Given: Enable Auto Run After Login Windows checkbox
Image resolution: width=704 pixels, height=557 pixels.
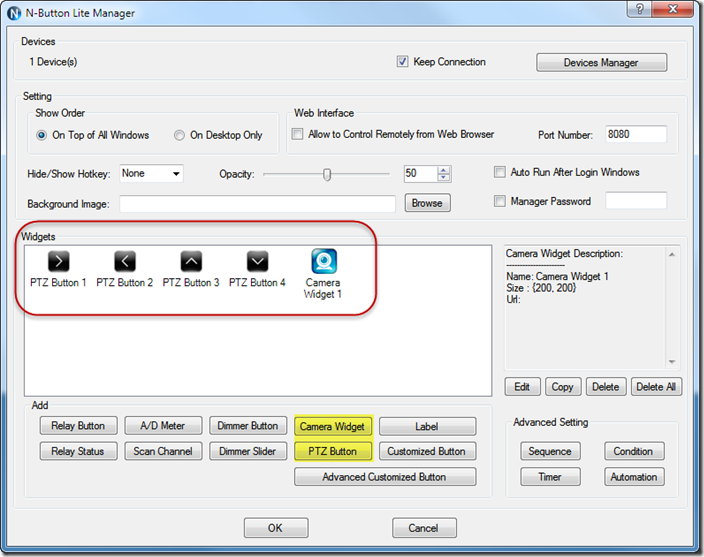Looking at the screenshot, I should coord(500,172).
